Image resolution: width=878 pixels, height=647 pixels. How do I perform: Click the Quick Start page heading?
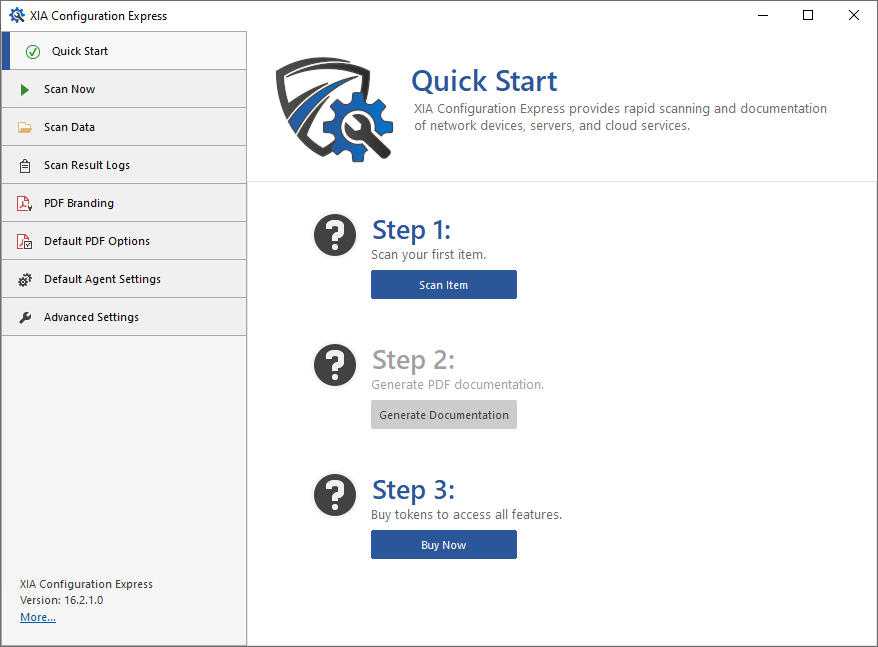pos(484,81)
